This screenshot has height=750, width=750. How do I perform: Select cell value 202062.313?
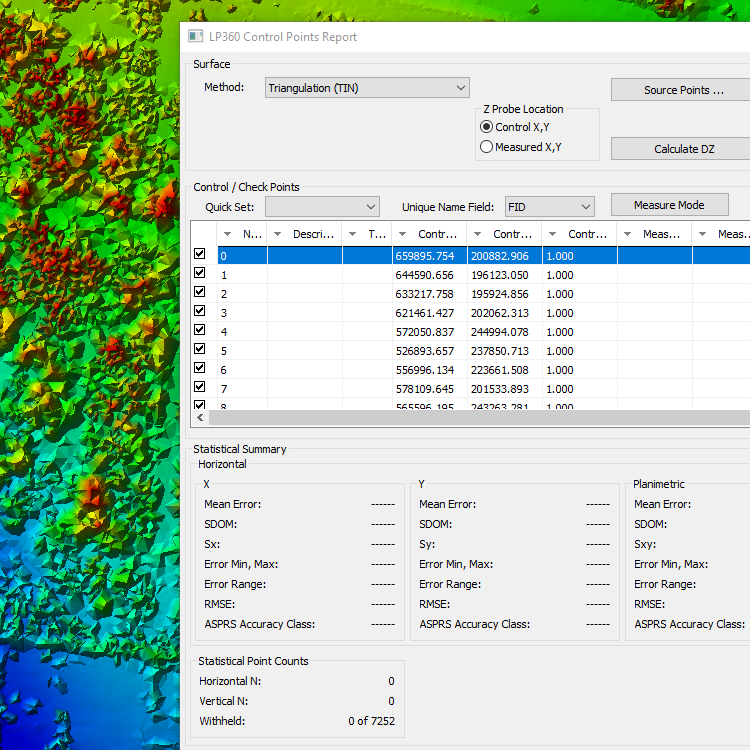tap(500, 313)
